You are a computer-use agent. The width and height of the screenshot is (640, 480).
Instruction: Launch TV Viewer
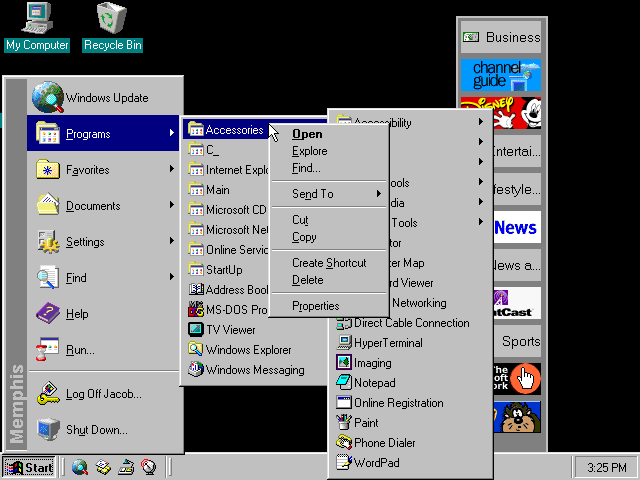click(255, 330)
